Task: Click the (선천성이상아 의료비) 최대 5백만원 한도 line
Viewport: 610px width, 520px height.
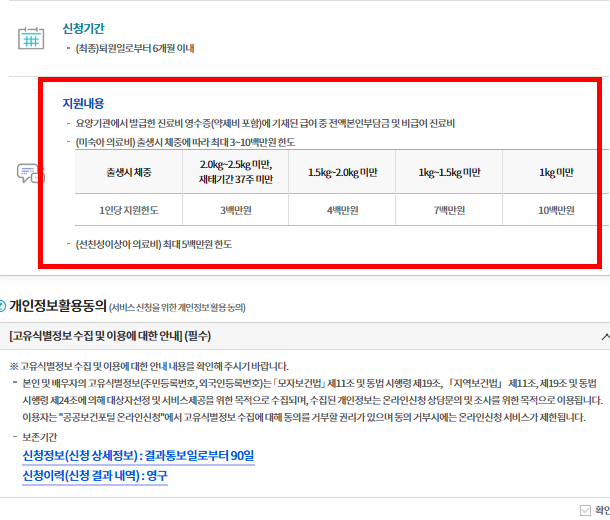Action: coord(154,244)
